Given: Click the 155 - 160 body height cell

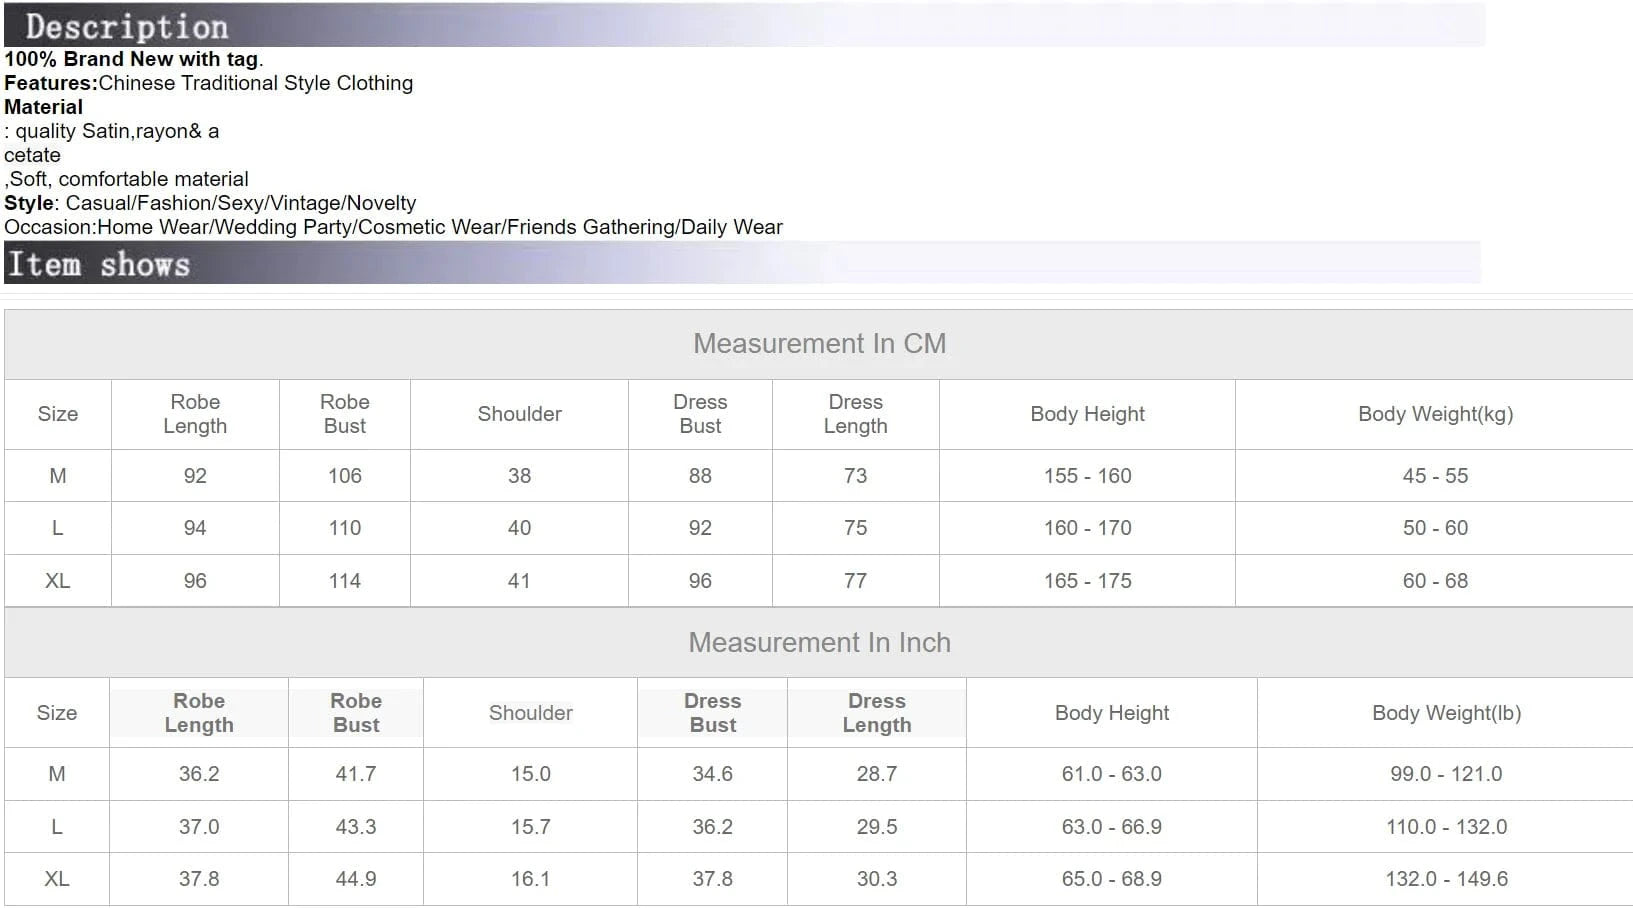Looking at the screenshot, I should [1087, 476].
